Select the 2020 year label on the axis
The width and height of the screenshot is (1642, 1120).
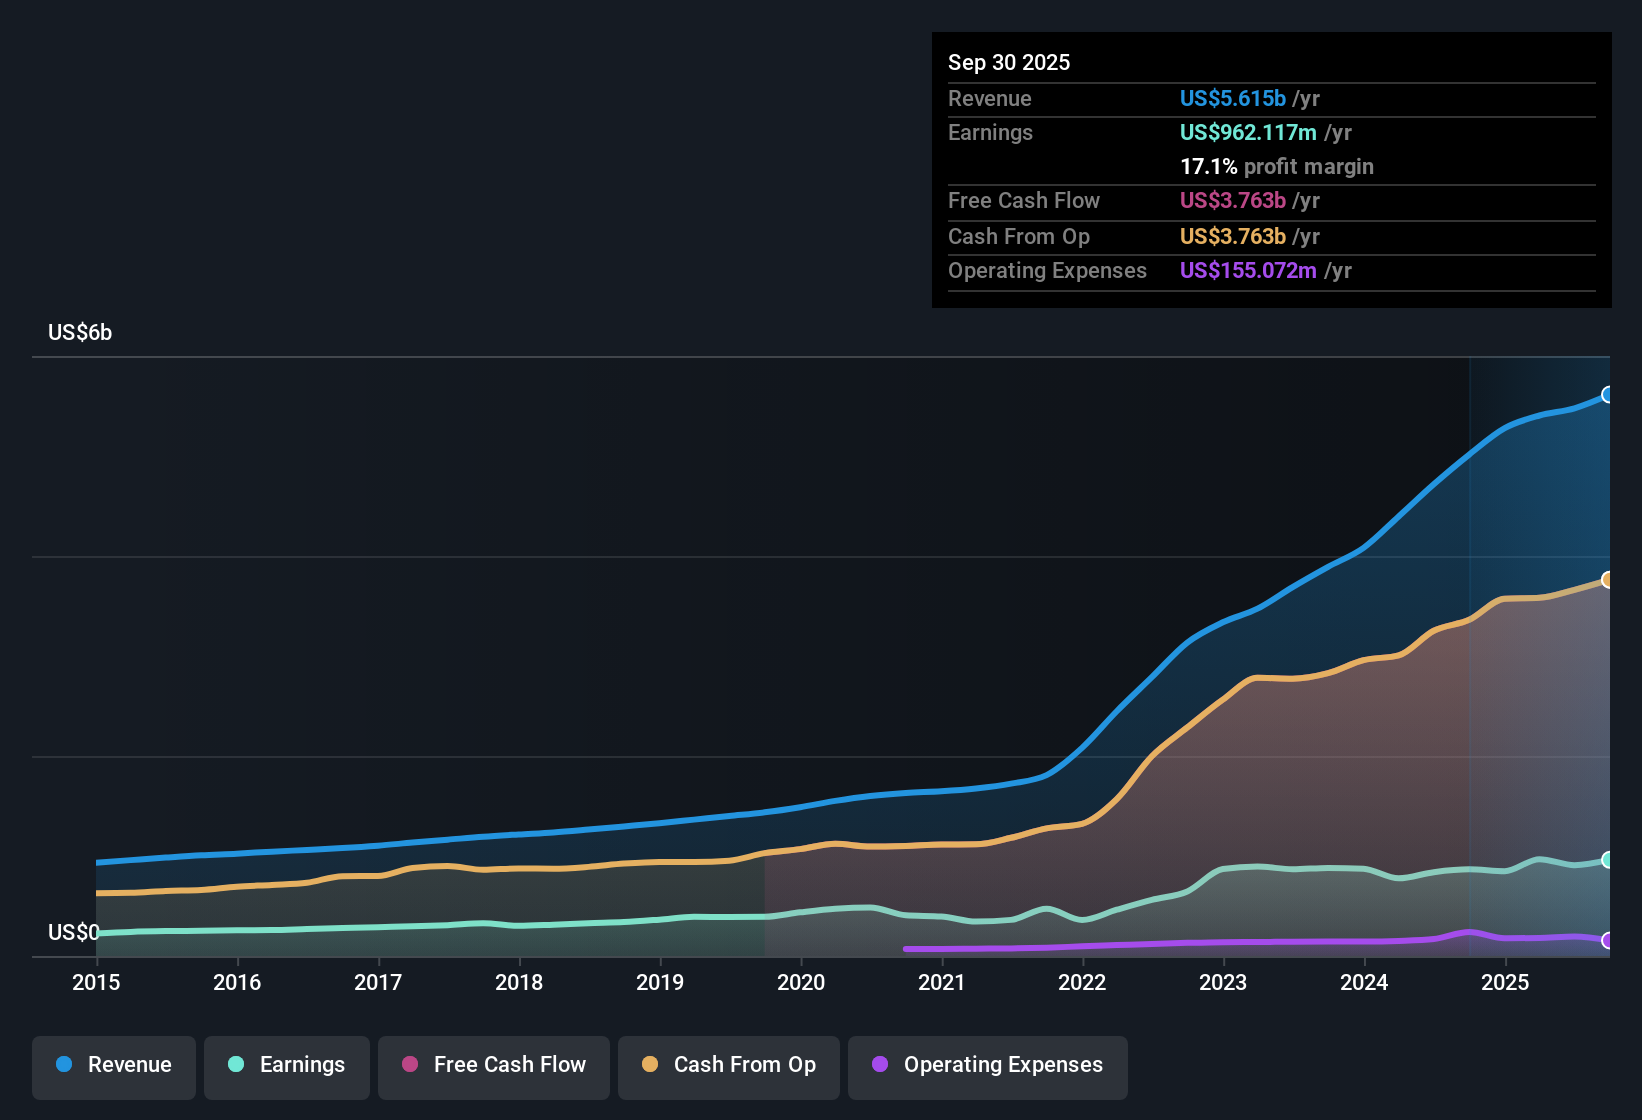coord(801,983)
